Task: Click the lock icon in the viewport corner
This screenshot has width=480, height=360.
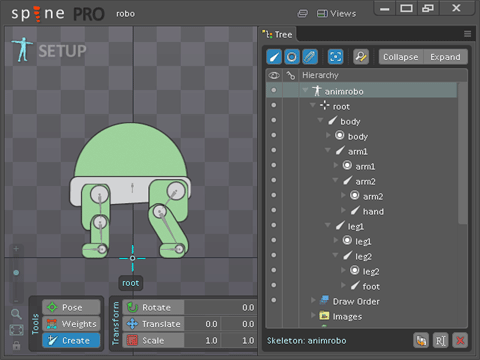Action: 16,345
